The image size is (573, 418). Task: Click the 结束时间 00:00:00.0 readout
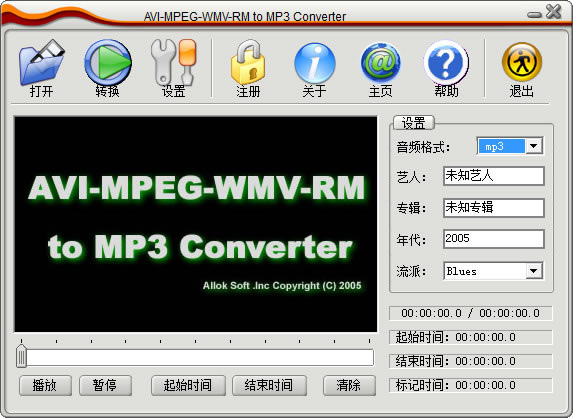(470, 361)
